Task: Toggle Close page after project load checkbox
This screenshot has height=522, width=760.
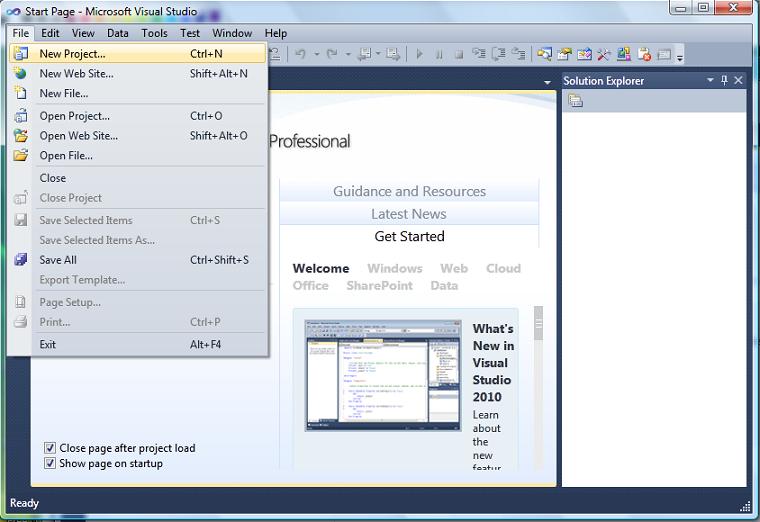Action: coord(49,448)
